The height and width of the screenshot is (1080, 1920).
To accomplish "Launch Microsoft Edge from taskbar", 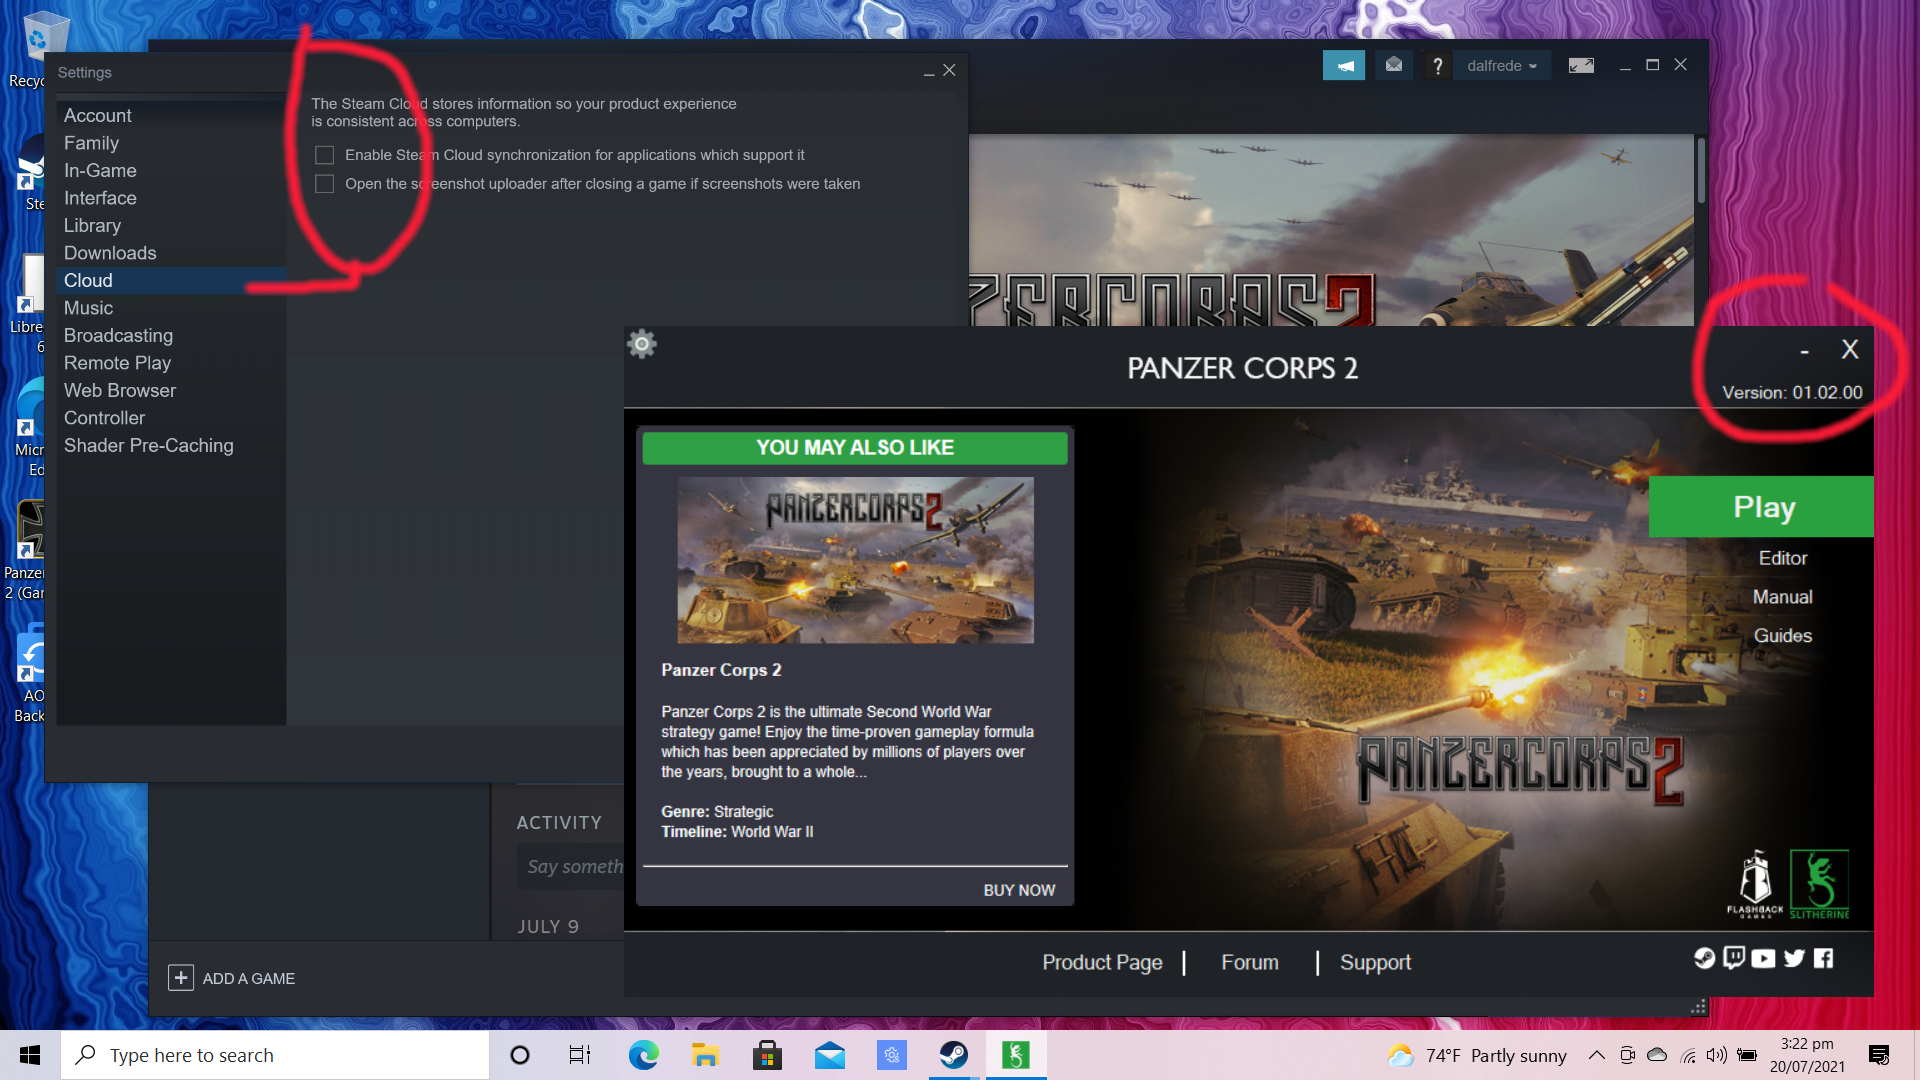I will pyautogui.click(x=643, y=1055).
